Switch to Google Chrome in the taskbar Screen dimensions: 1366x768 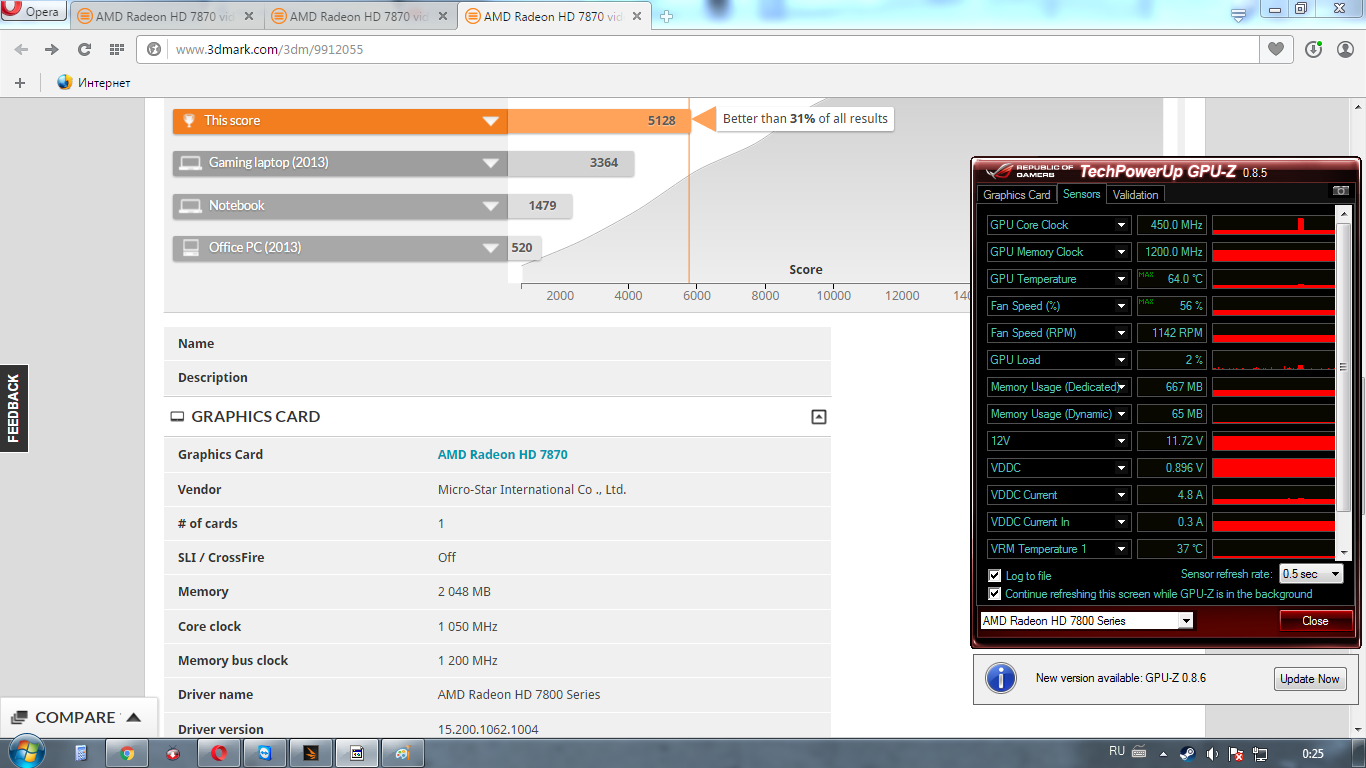point(127,753)
